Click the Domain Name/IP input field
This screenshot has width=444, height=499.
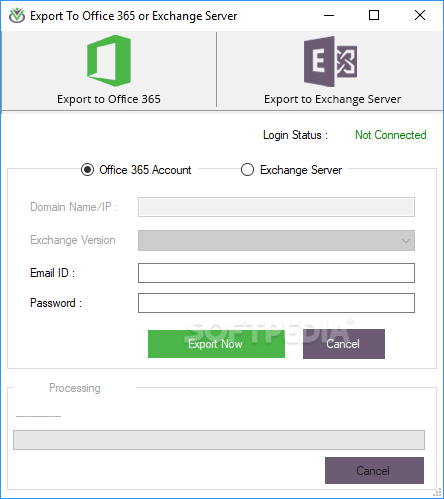pos(276,207)
